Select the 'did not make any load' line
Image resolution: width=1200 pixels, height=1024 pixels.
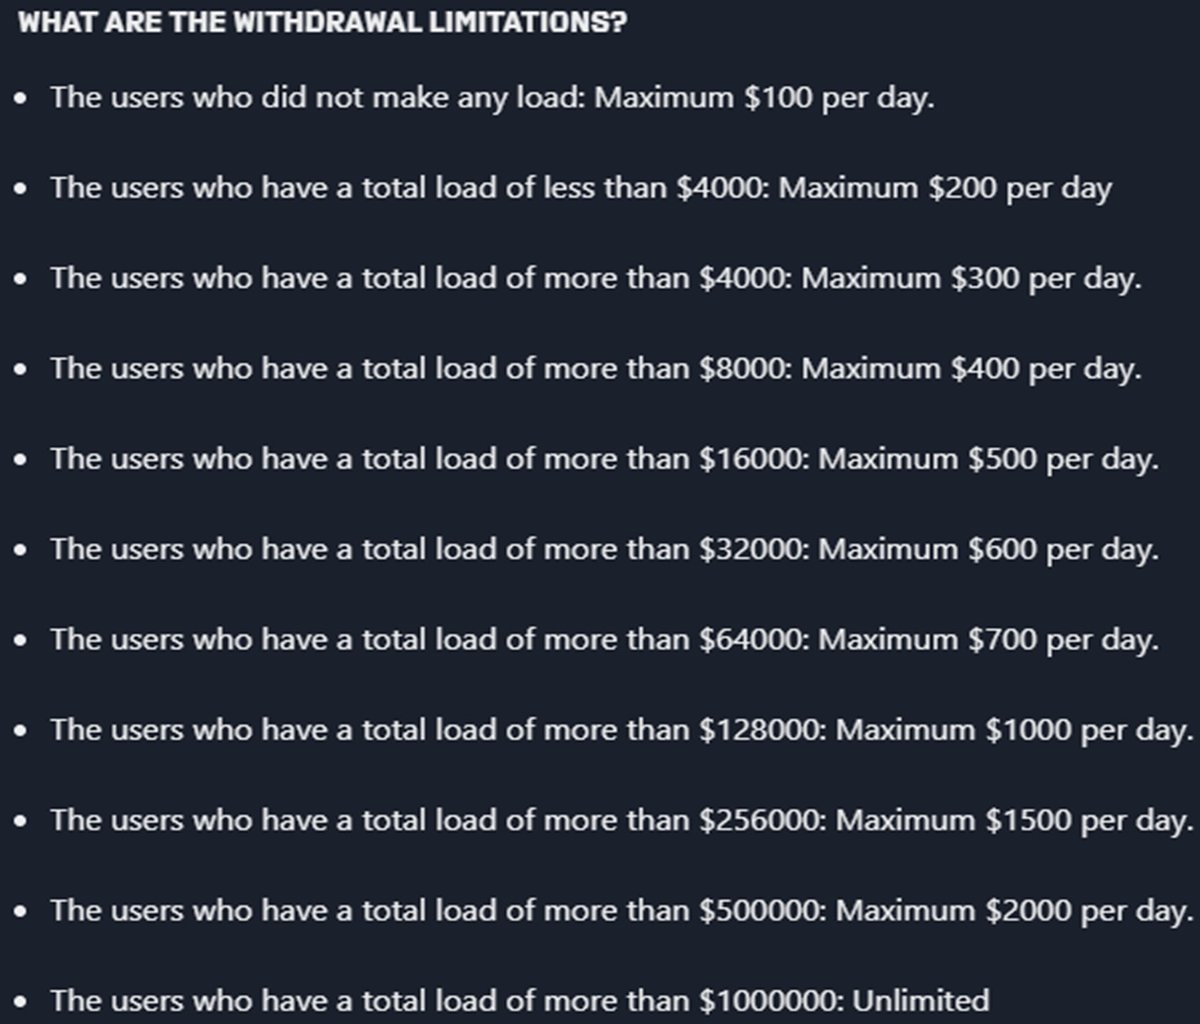click(x=493, y=99)
